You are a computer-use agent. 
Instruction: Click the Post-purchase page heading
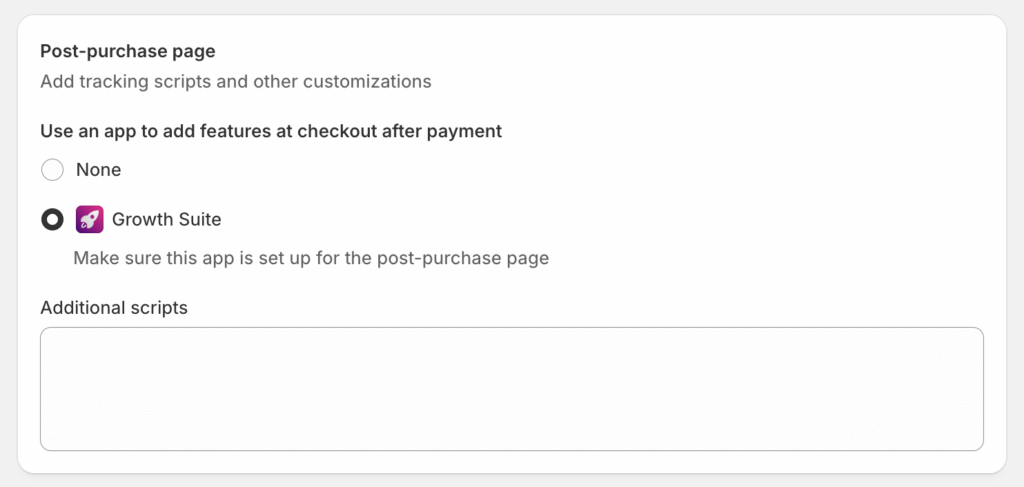pyautogui.click(x=128, y=51)
